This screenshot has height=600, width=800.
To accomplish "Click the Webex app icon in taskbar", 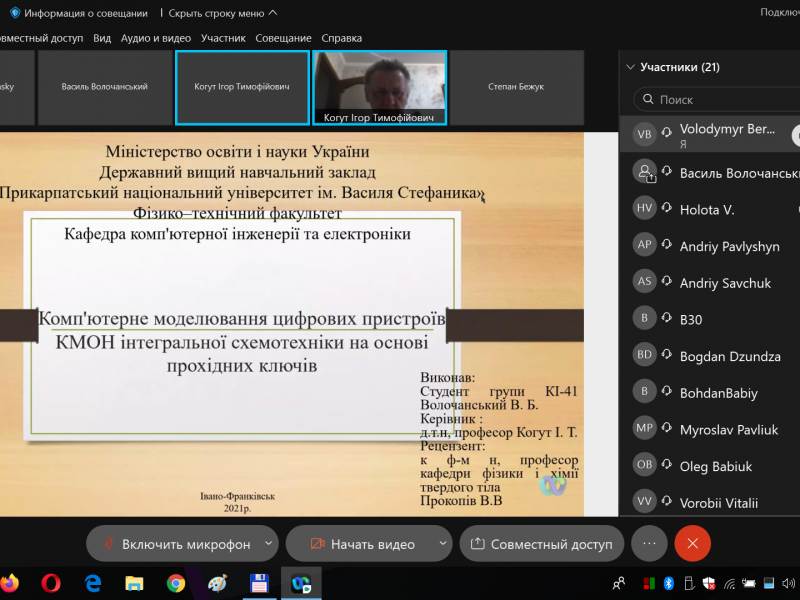I will click(300, 582).
